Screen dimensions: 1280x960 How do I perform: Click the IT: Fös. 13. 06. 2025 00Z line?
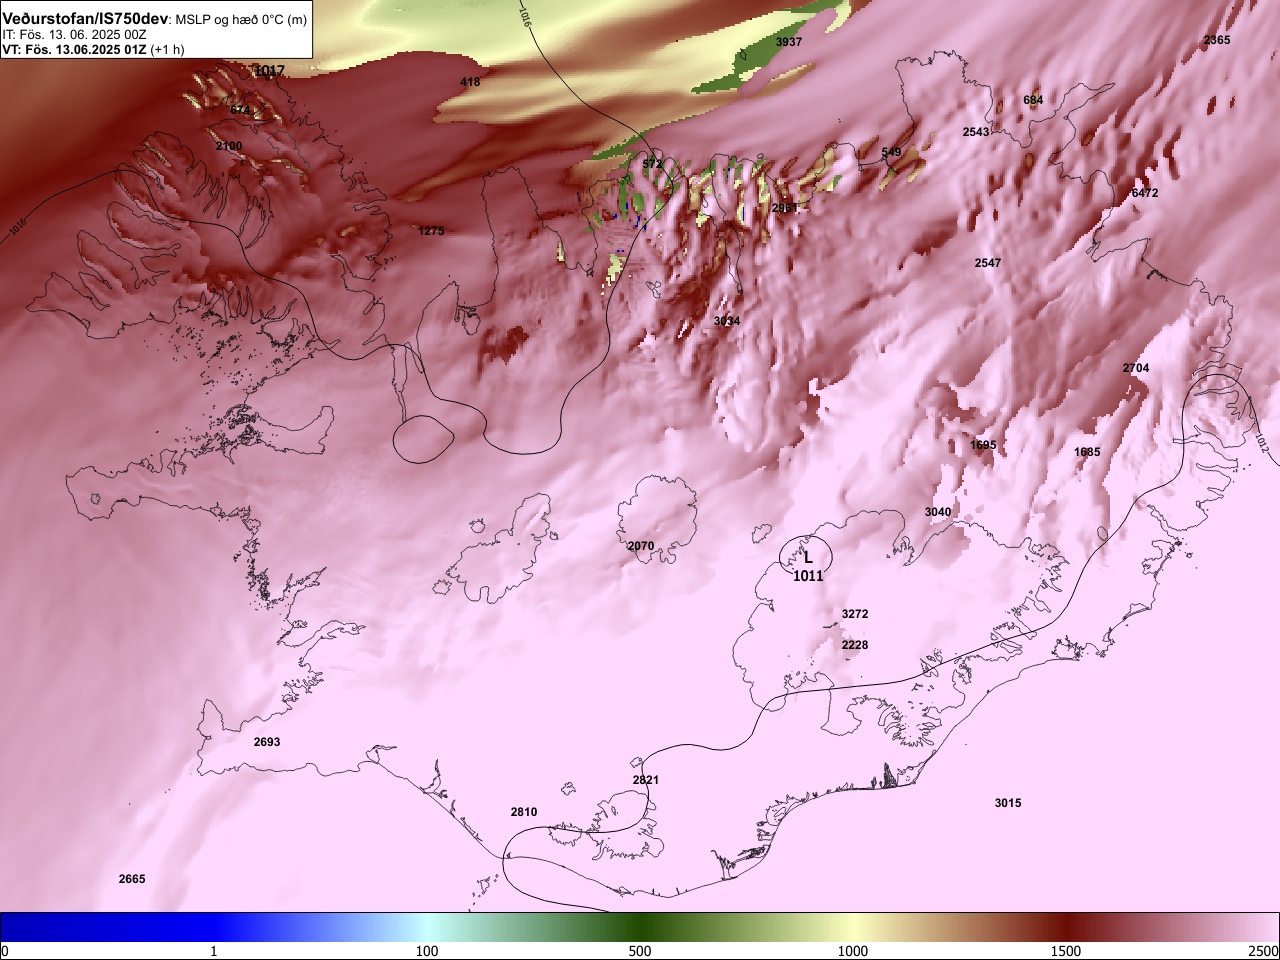pyautogui.click(x=74, y=34)
